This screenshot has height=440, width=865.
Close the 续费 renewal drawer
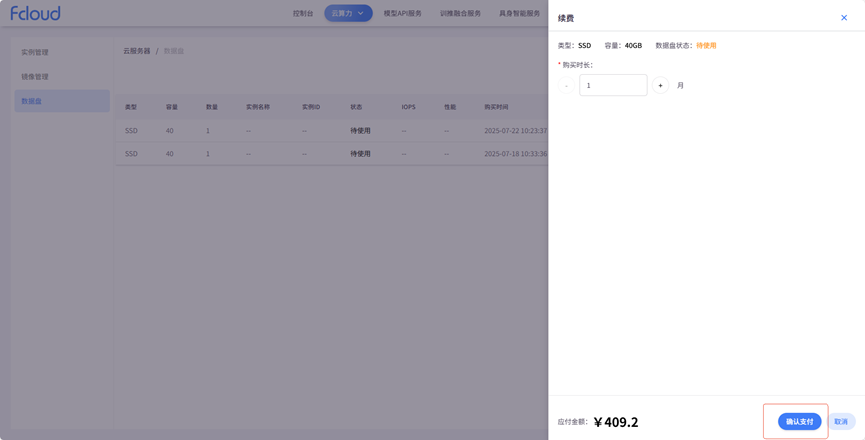click(x=843, y=18)
